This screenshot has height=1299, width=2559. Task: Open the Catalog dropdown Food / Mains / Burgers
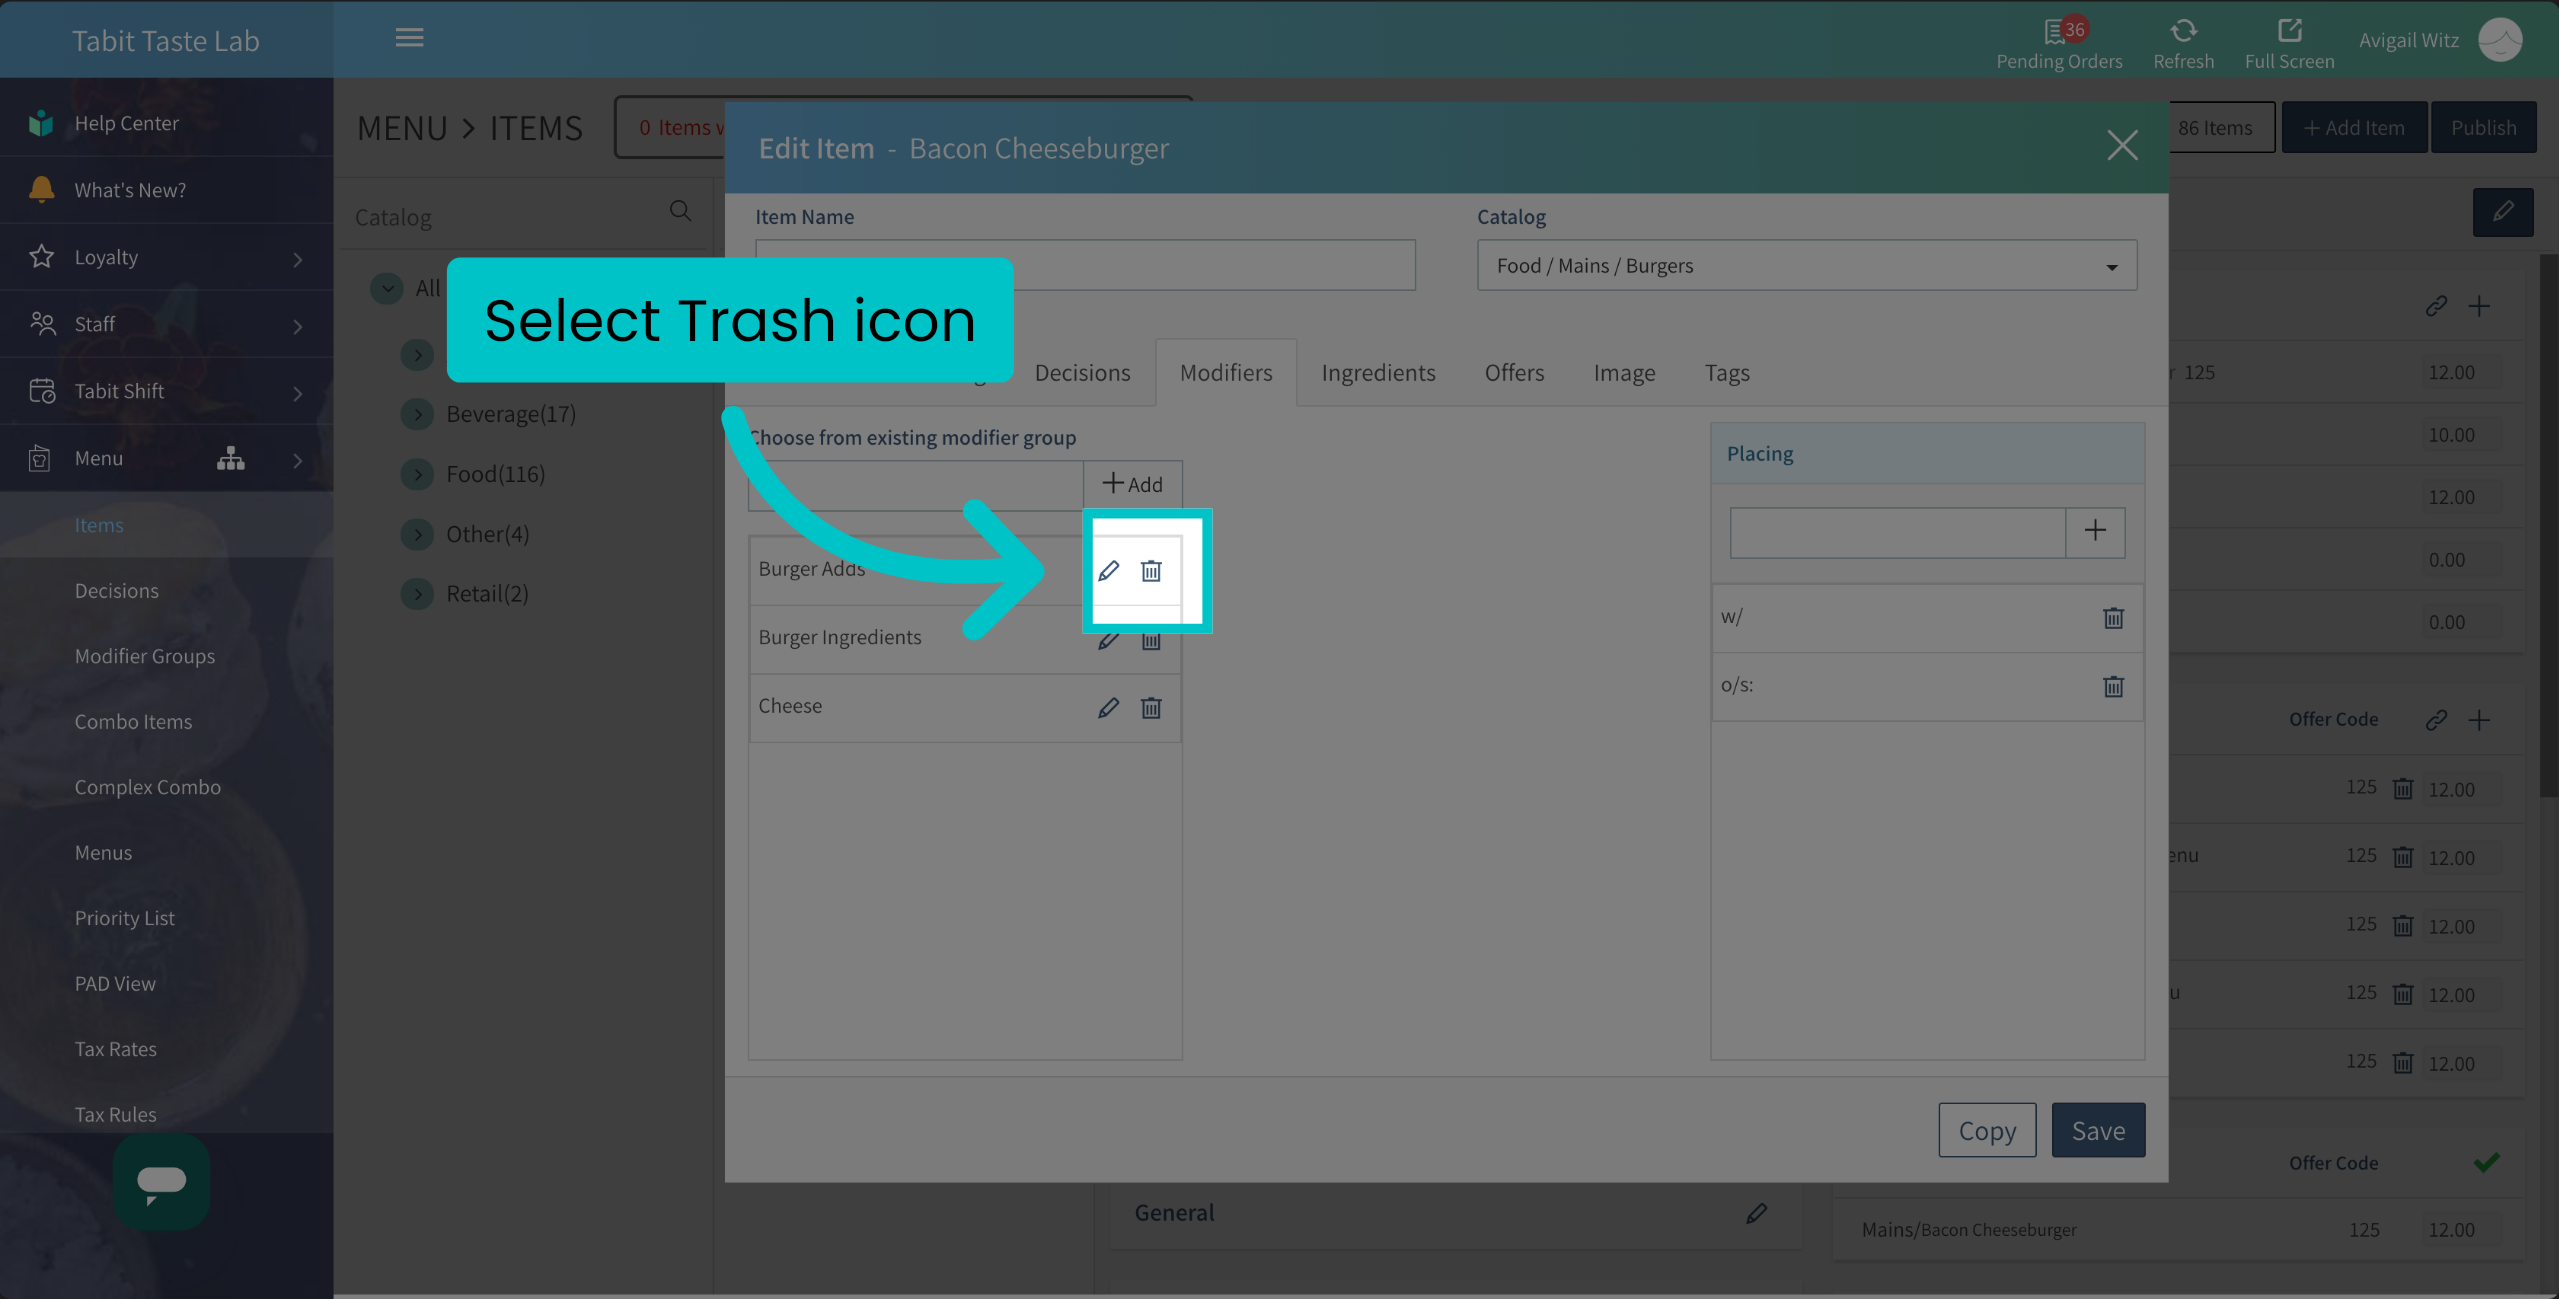1807,266
